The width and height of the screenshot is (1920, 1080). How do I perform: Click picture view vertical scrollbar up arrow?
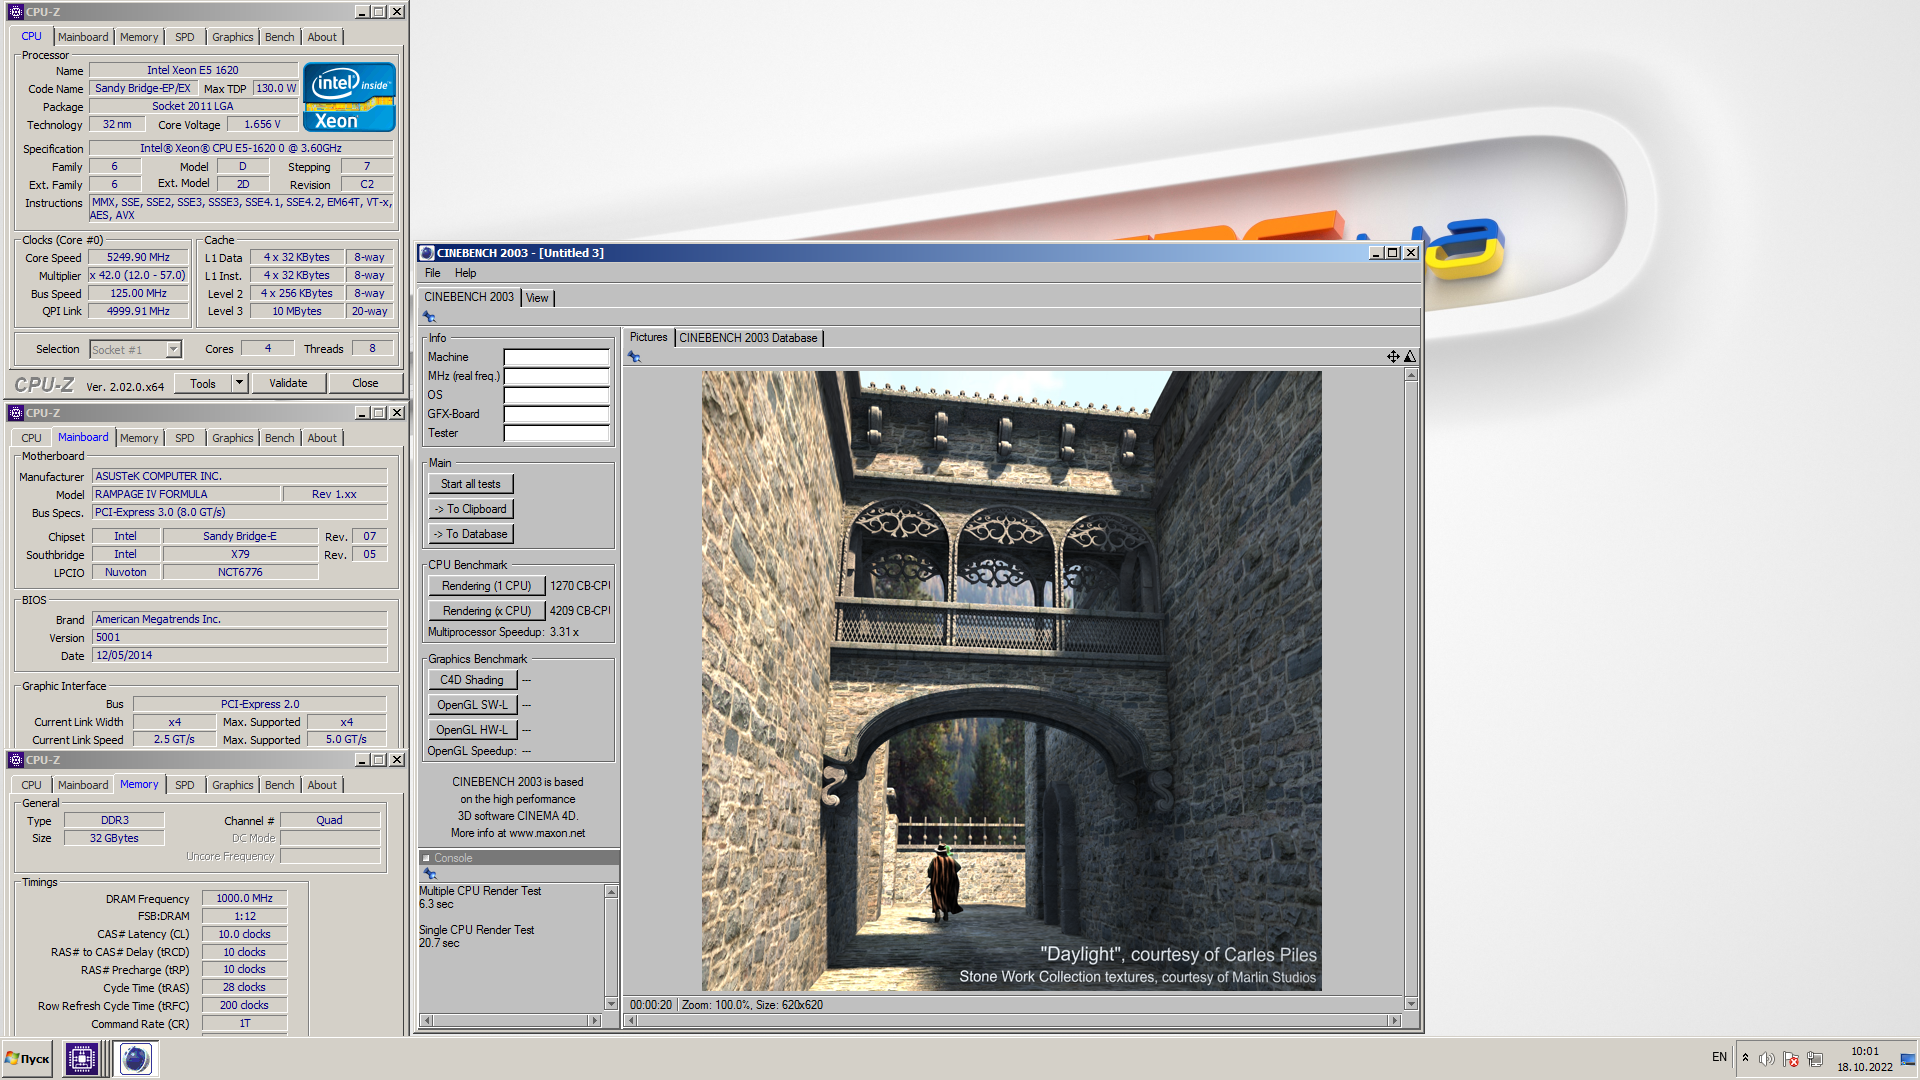(1411, 375)
